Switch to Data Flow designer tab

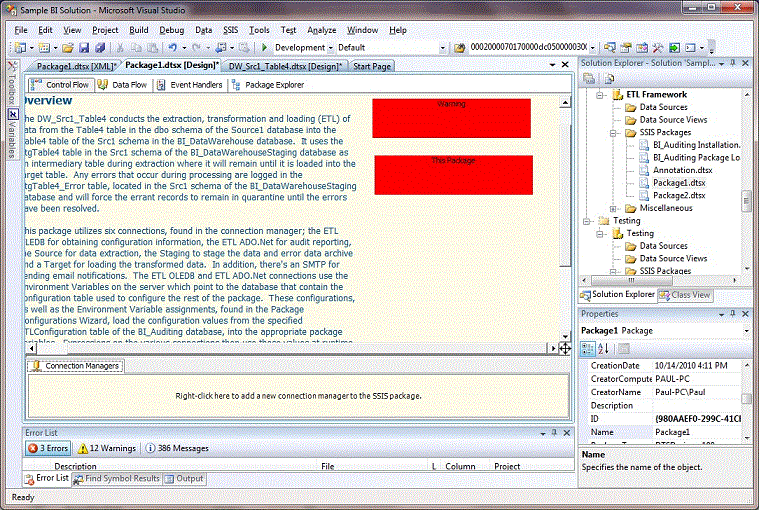[x=123, y=85]
